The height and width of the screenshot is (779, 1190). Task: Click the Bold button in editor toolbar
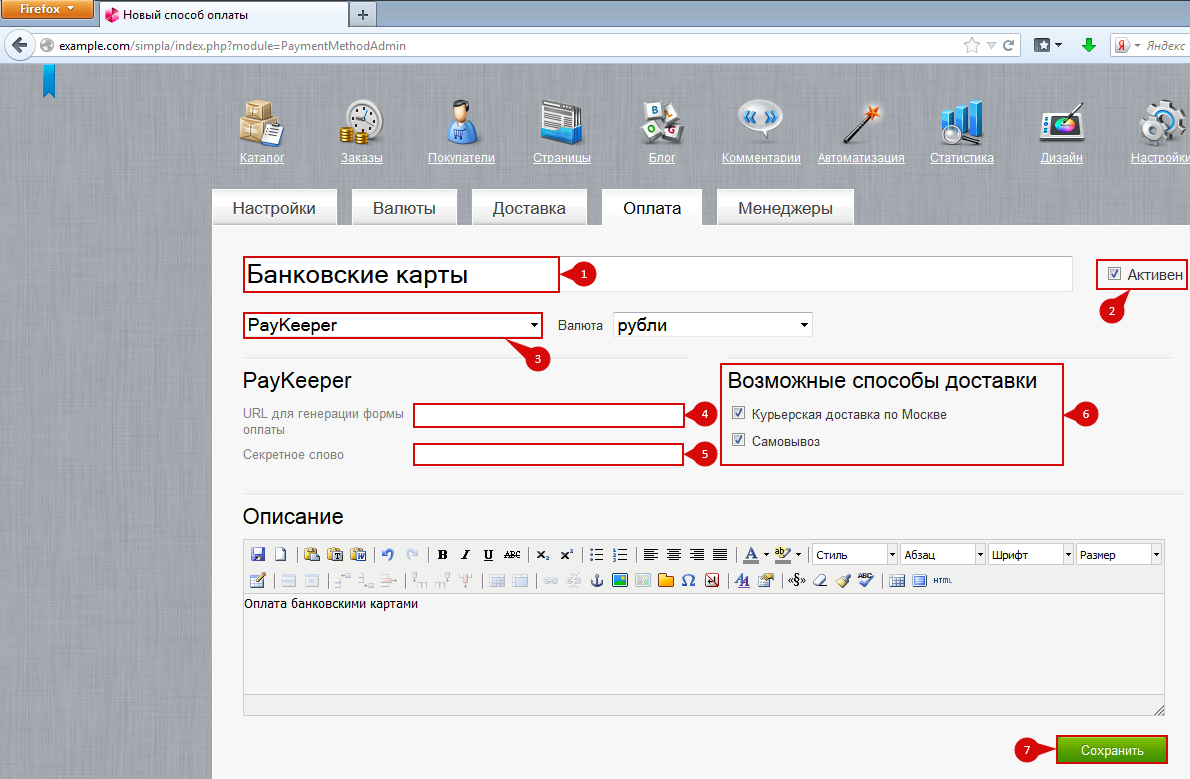[x=442, y=555]
